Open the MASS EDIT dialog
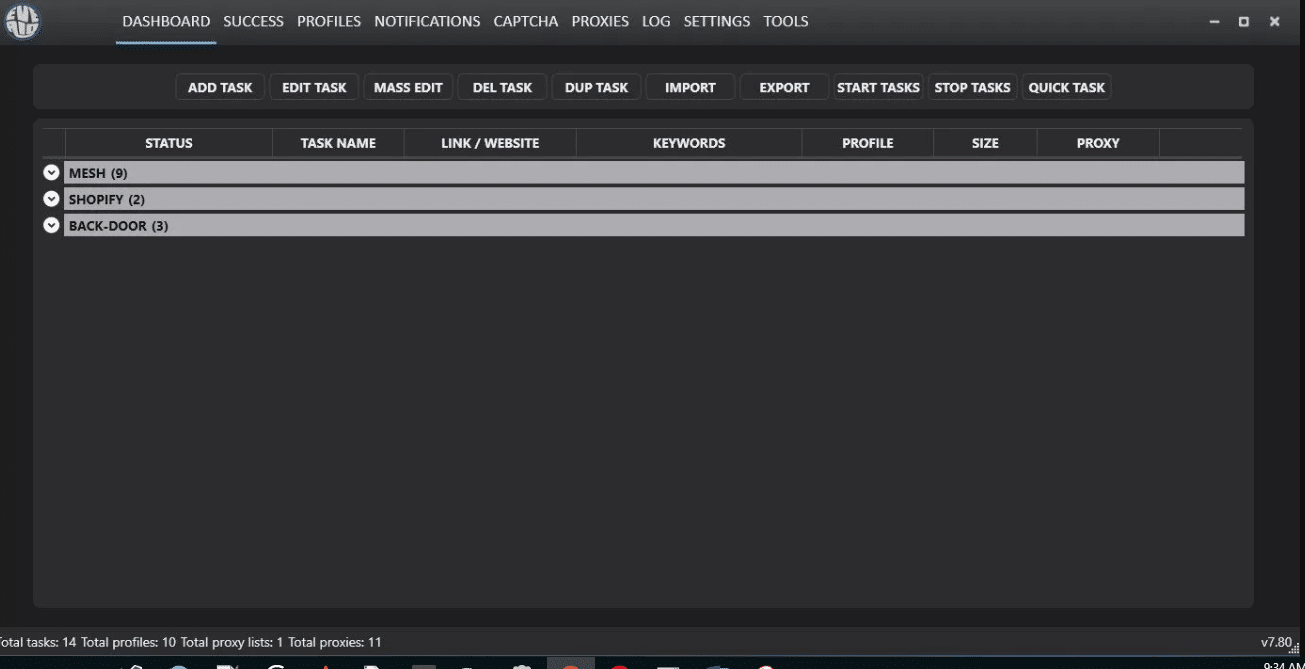Screen dimensions: 1305x669 pos(409,87)
